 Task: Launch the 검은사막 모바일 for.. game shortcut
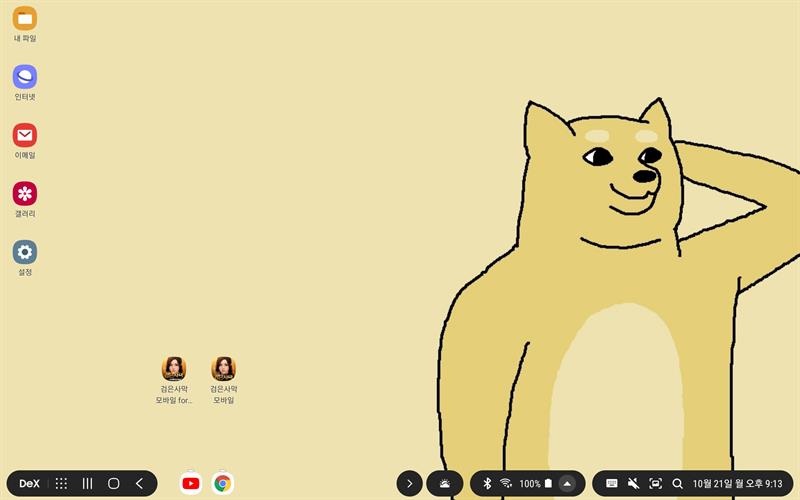click(x=174, y=369)
